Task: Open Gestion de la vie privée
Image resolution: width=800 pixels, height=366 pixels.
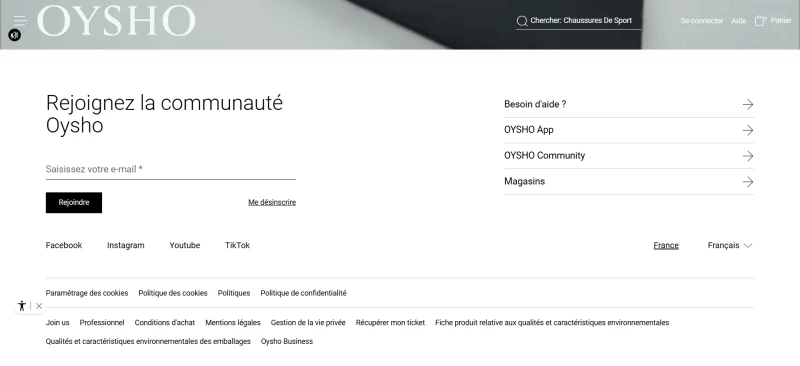Action: [x=308, y=323]
